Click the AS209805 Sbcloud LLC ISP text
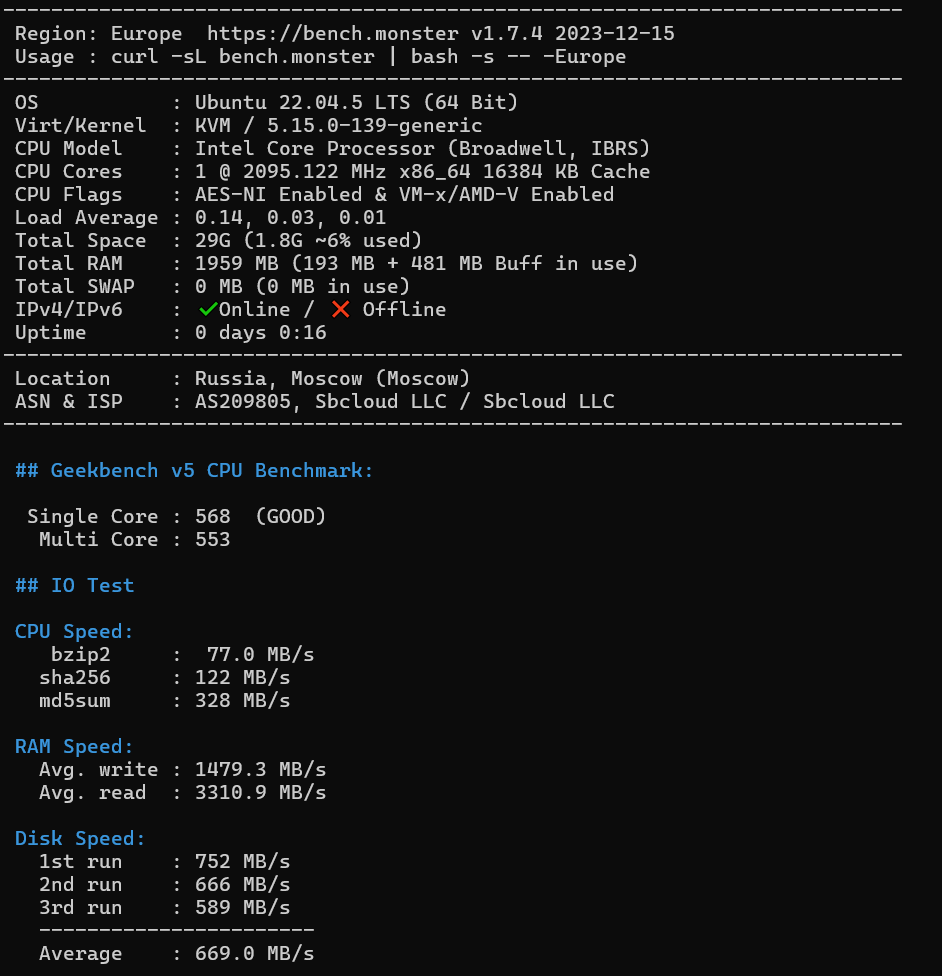The image size is (942, 976). pyautogui.click(x=404, y=401)
